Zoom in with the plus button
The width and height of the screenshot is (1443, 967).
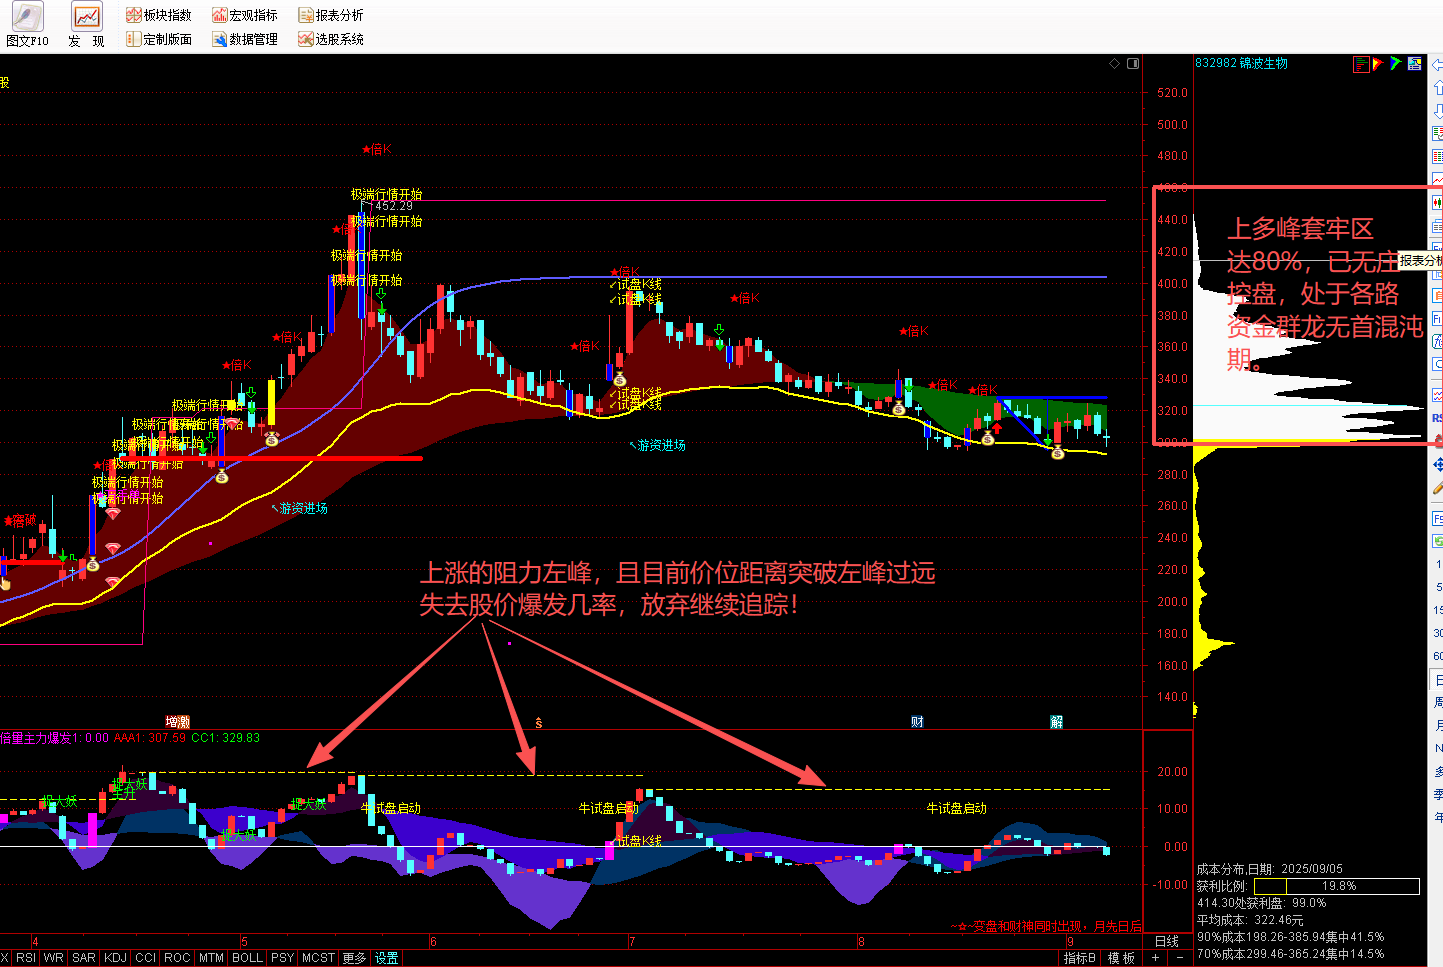click(1155, 958)
